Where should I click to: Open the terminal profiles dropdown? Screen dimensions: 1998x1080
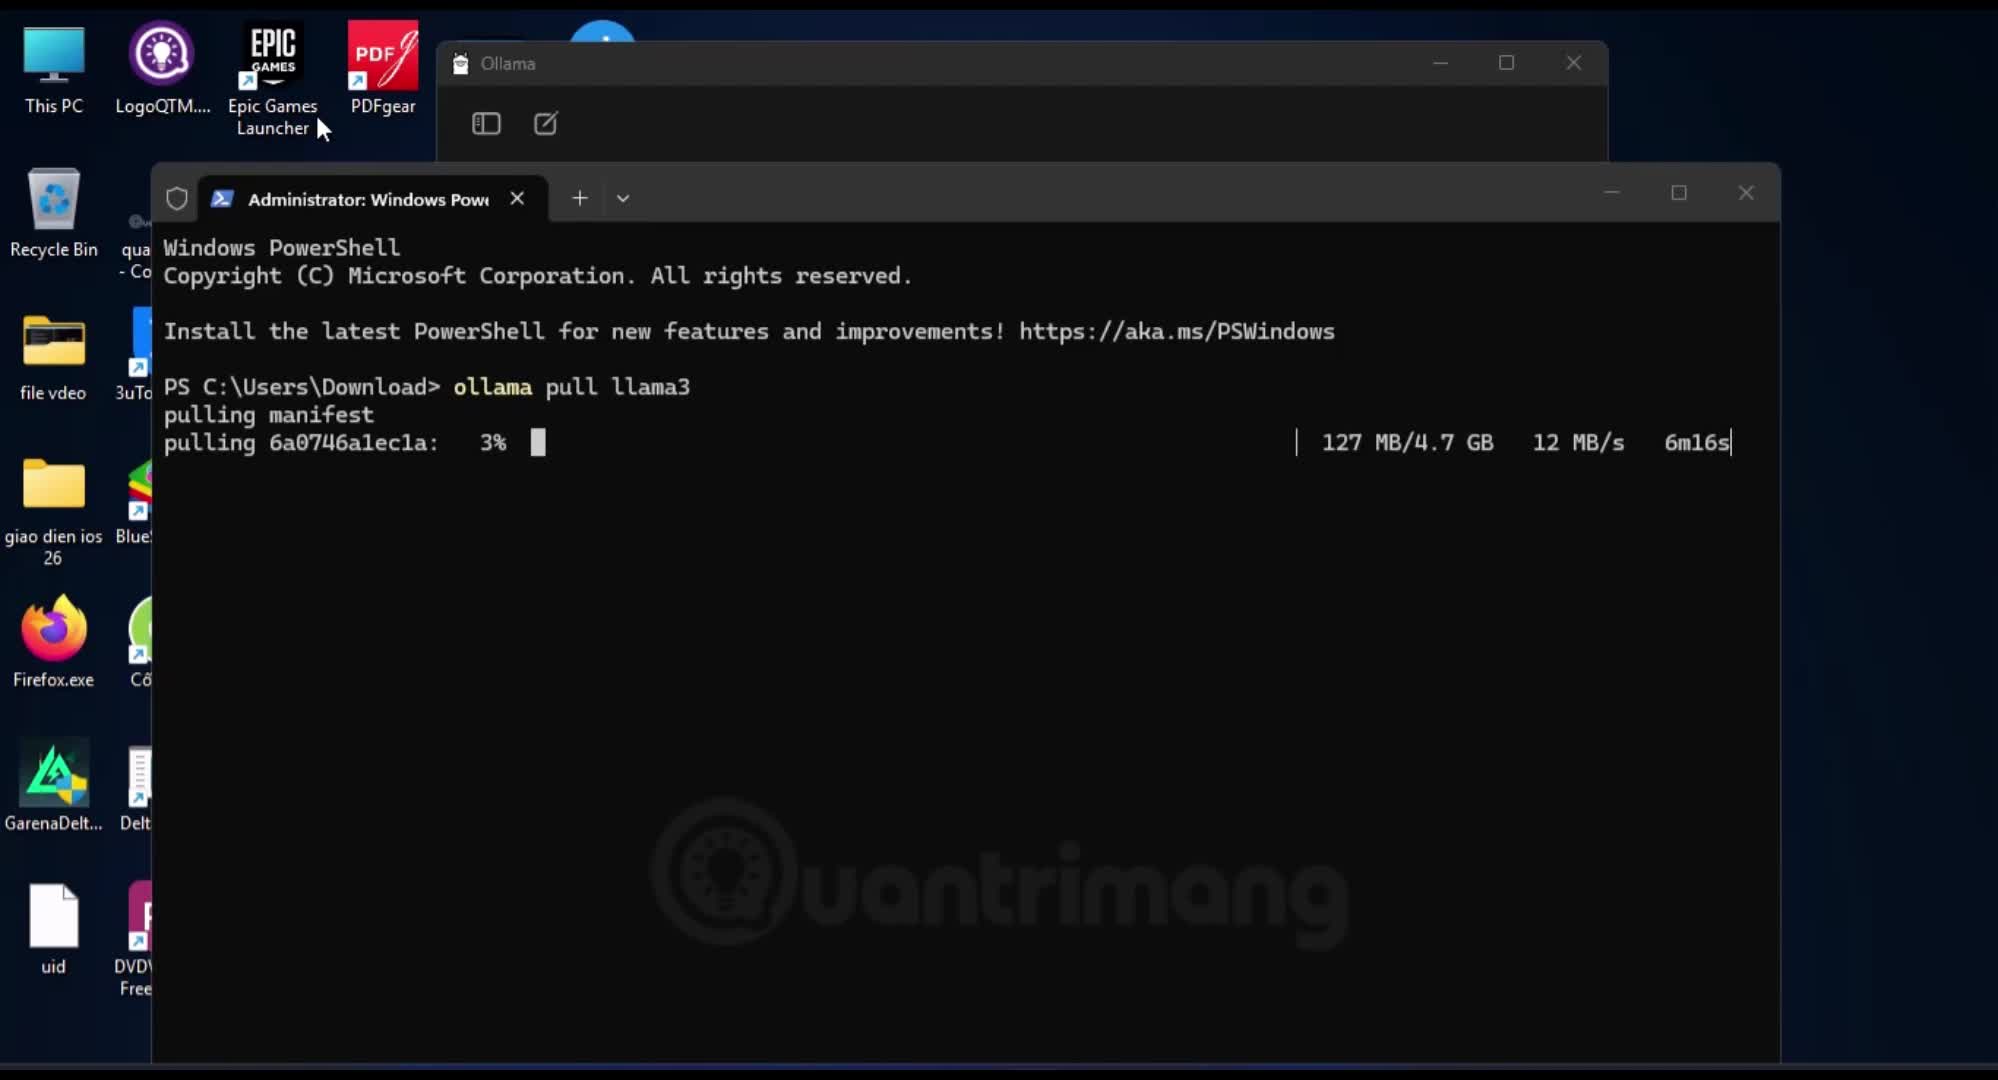[x=623, y=198]
